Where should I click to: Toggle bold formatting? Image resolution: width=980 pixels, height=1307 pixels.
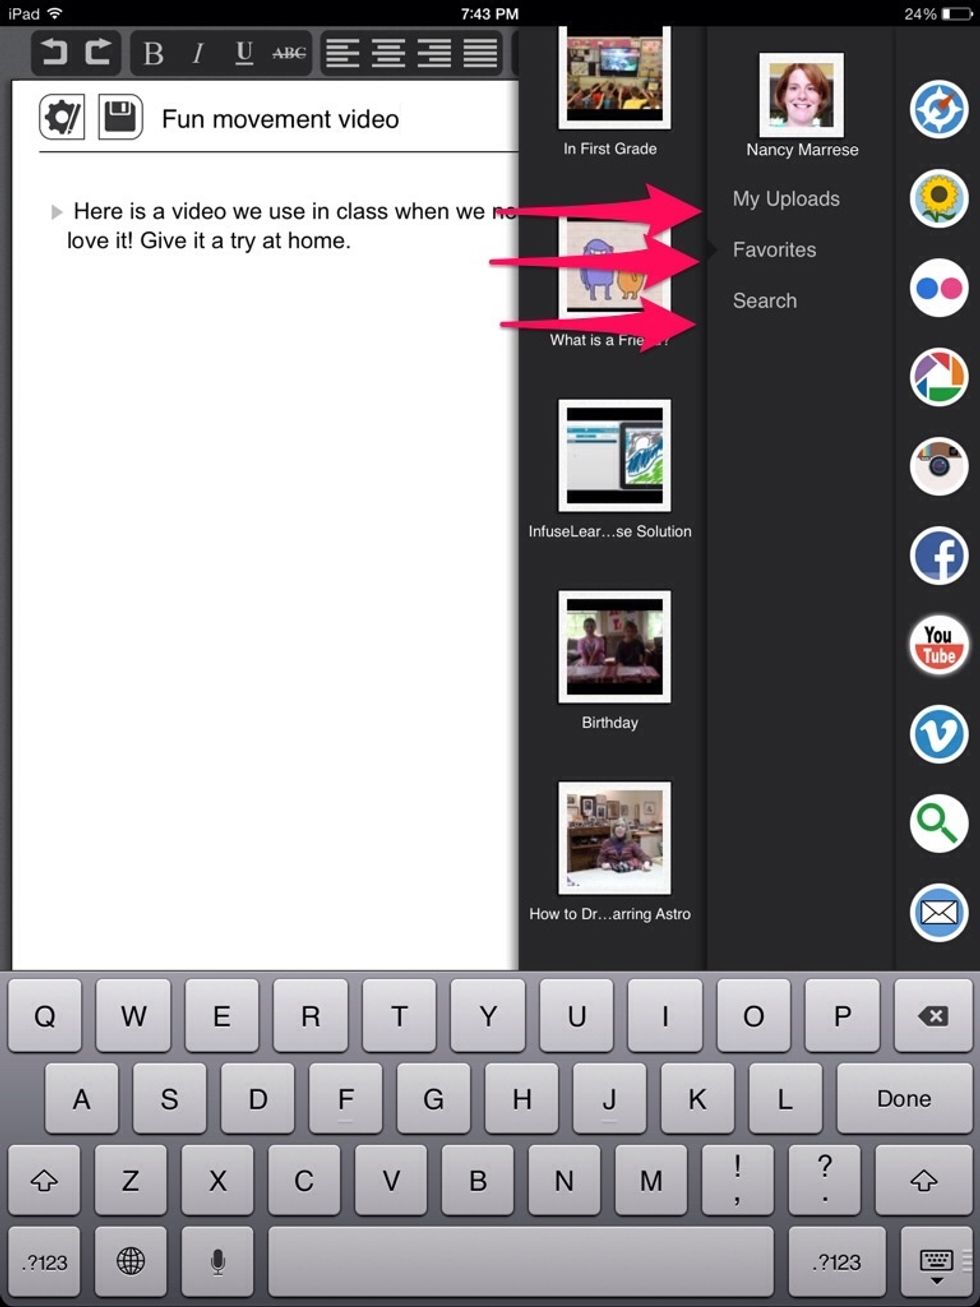[152, 54]
